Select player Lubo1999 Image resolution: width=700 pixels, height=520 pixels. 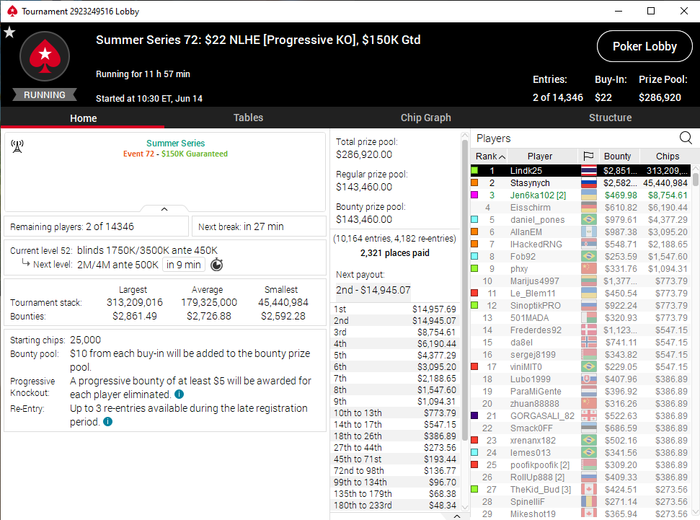tap(580, 379)
